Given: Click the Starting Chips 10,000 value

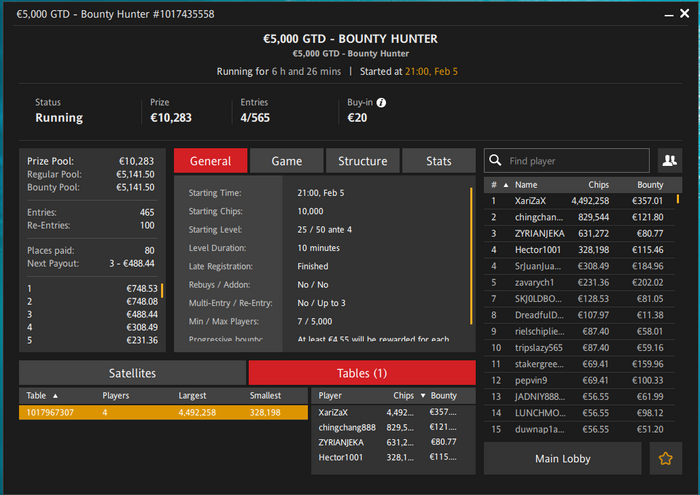Looking at the screenshot, I should (x=310, y=211).
